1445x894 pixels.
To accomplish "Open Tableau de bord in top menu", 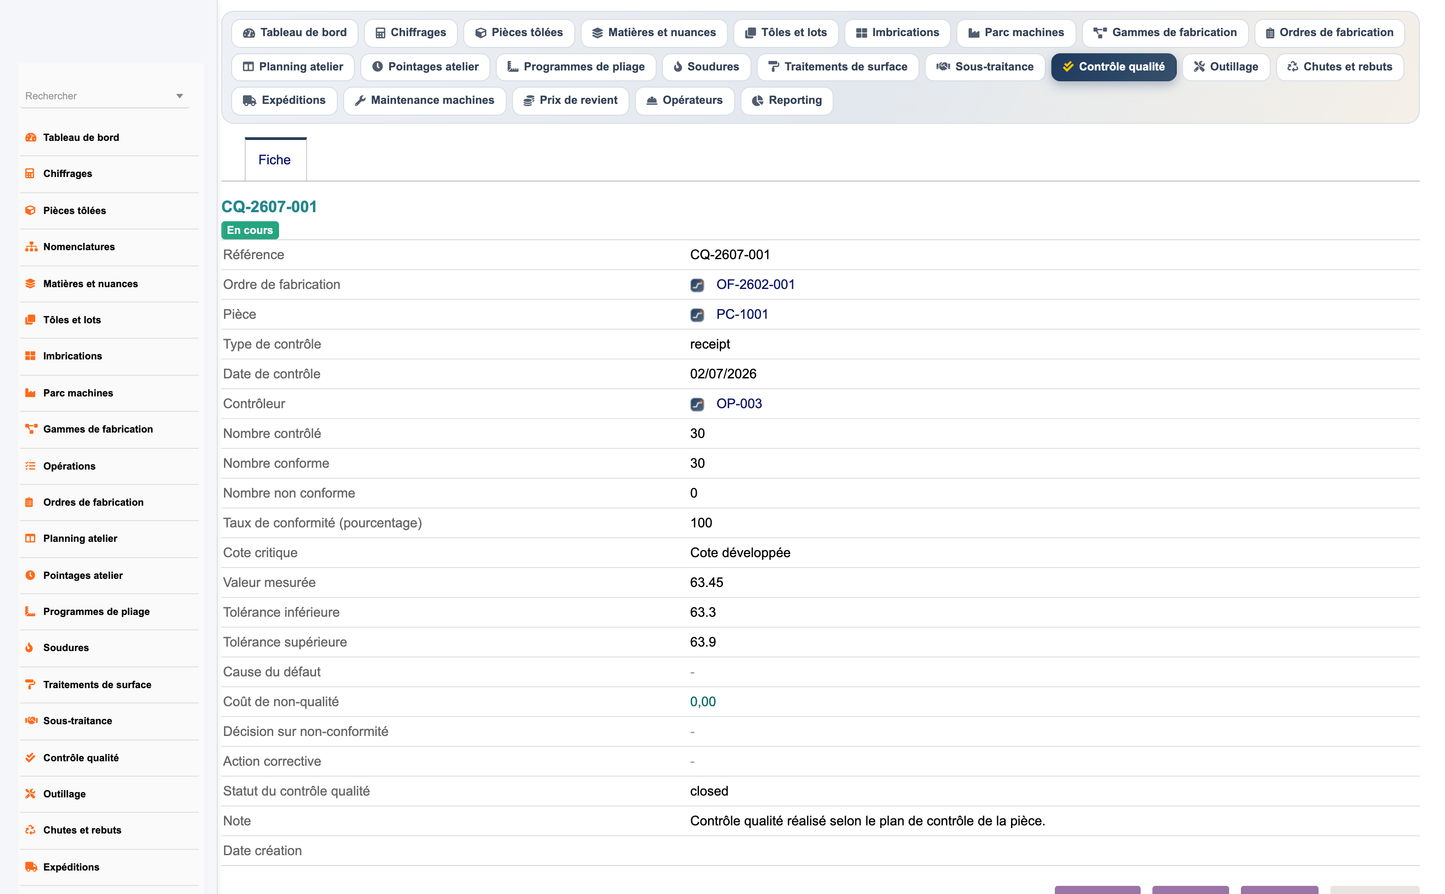I will [x=295, y=33].
